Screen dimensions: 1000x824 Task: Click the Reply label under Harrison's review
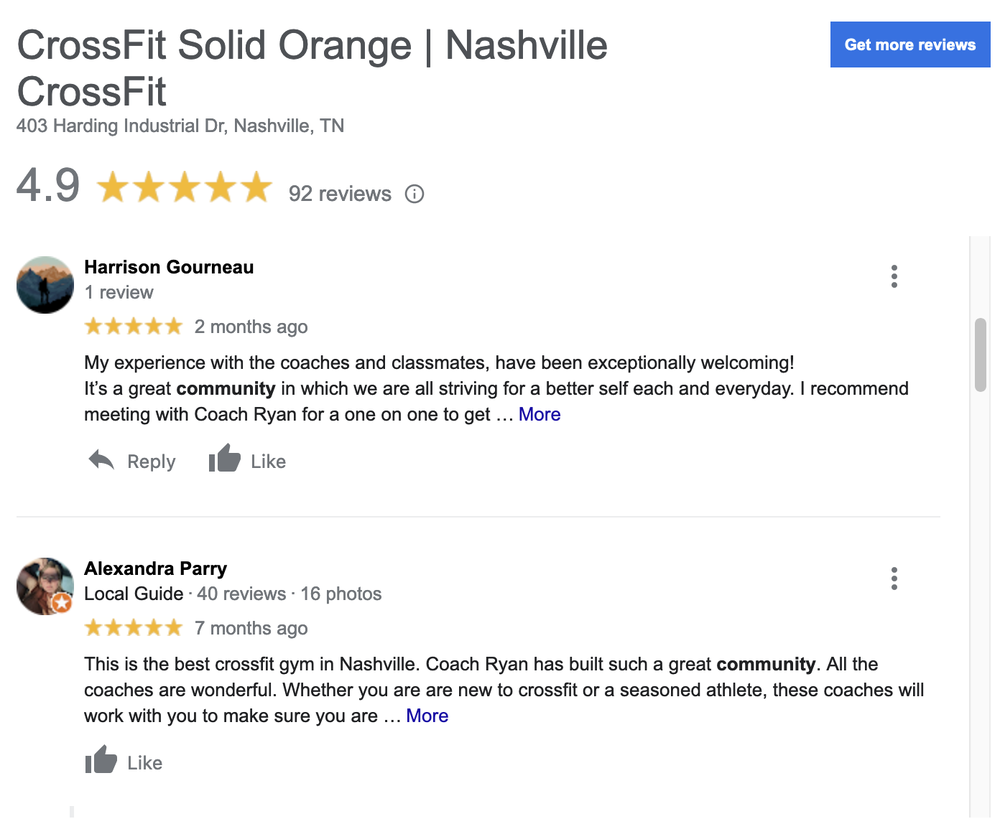(151, 462)
